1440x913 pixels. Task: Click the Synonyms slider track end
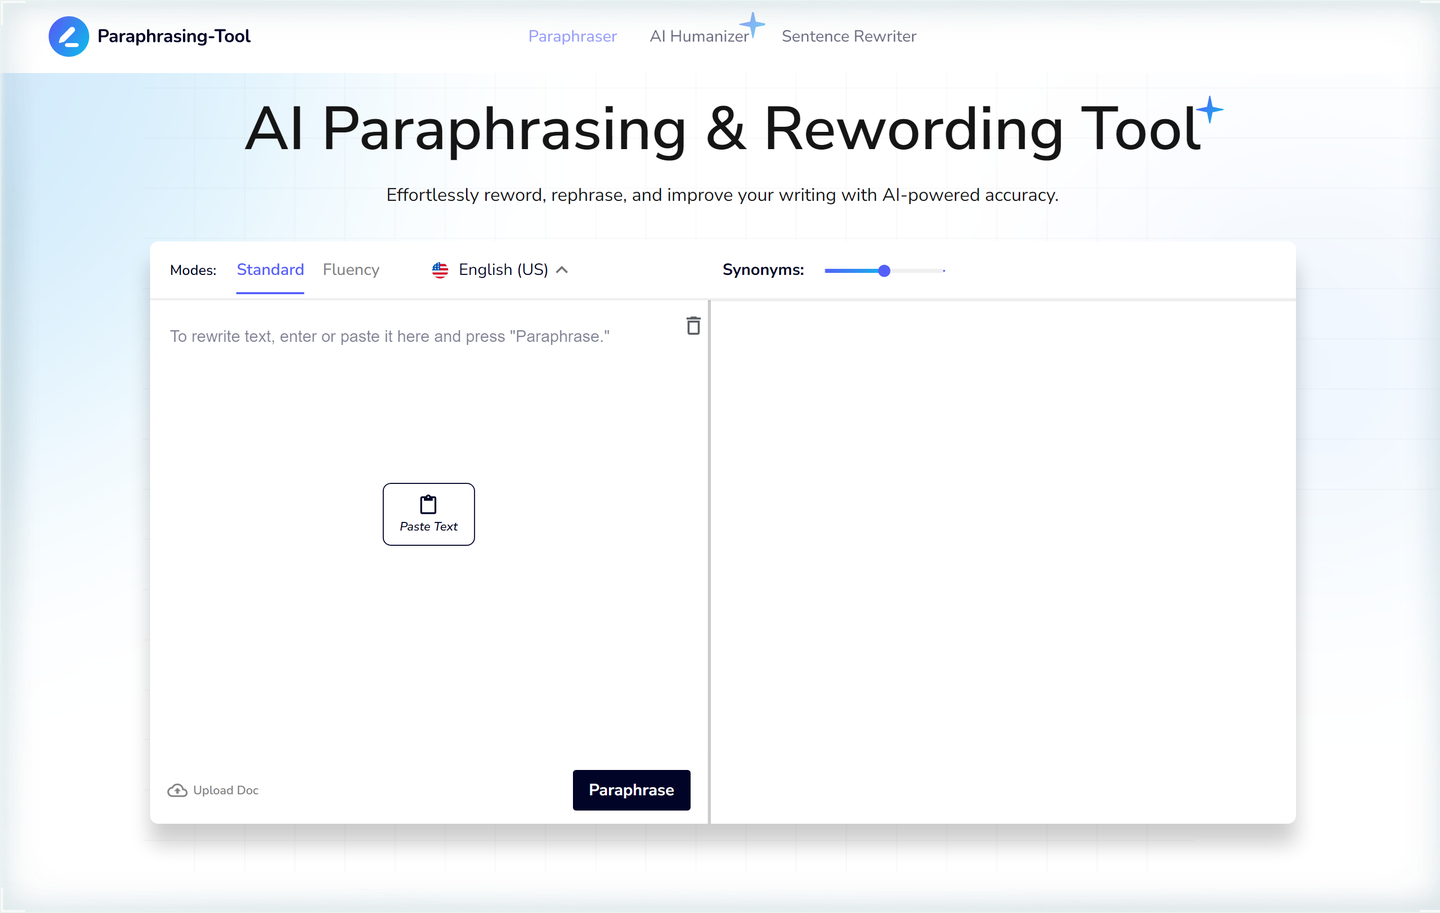(x=944, y=271)
